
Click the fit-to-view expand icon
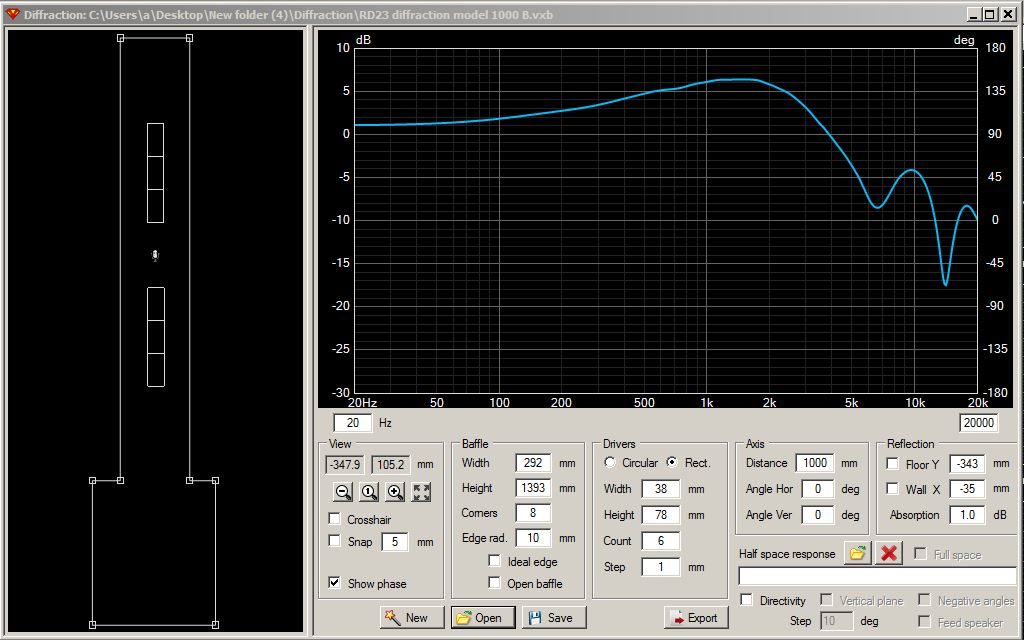click(x=421, y=492)
